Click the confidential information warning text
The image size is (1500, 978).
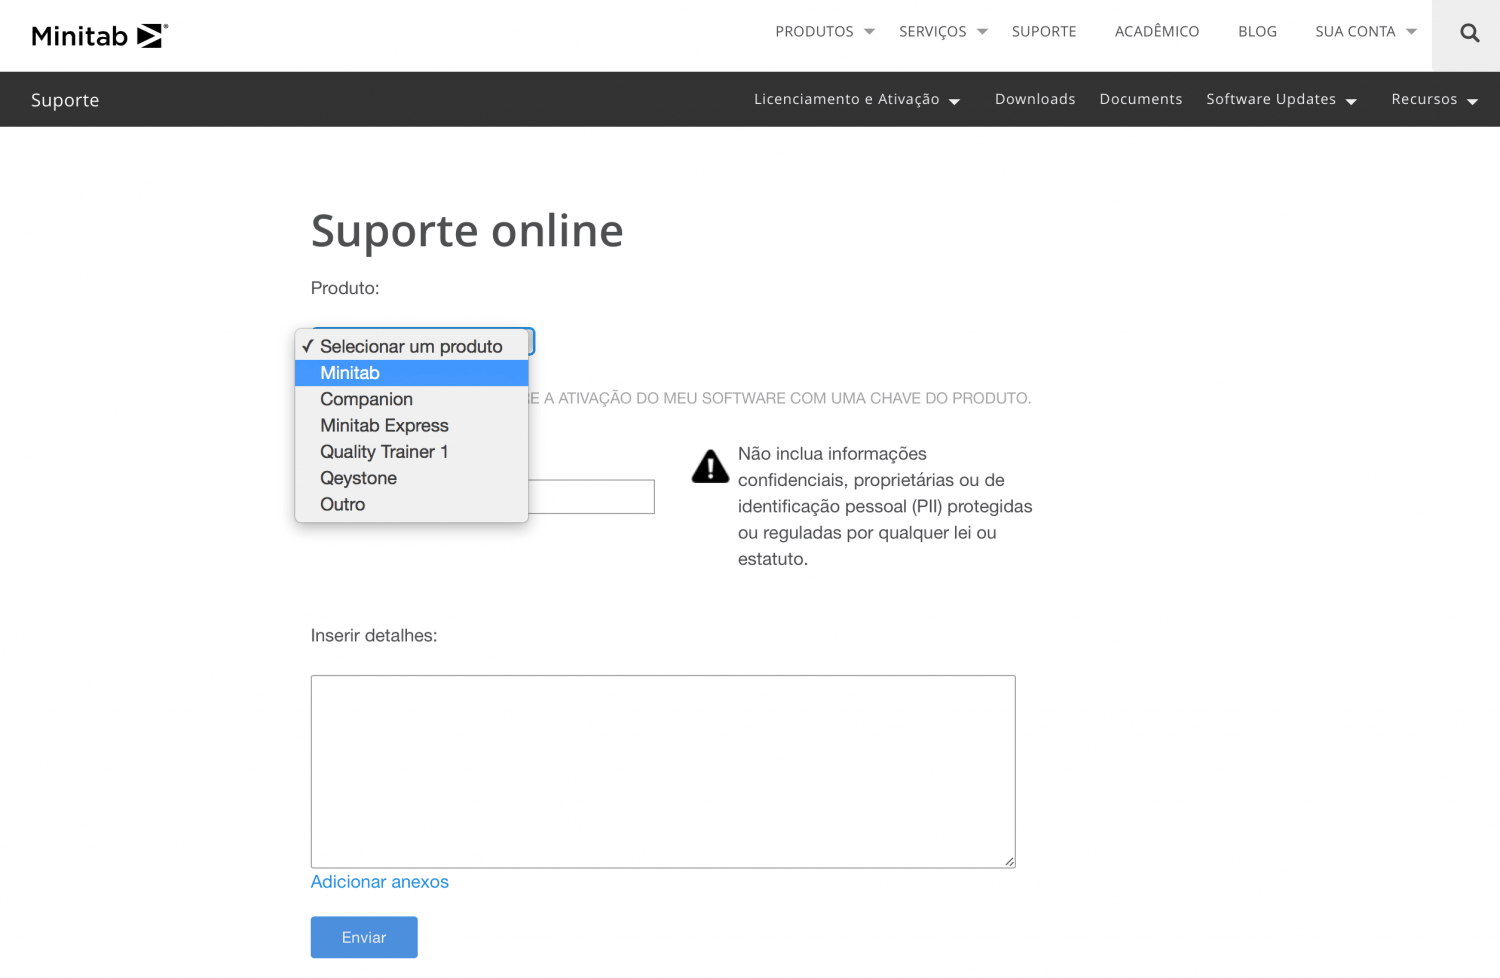click(x=885, y=506)
